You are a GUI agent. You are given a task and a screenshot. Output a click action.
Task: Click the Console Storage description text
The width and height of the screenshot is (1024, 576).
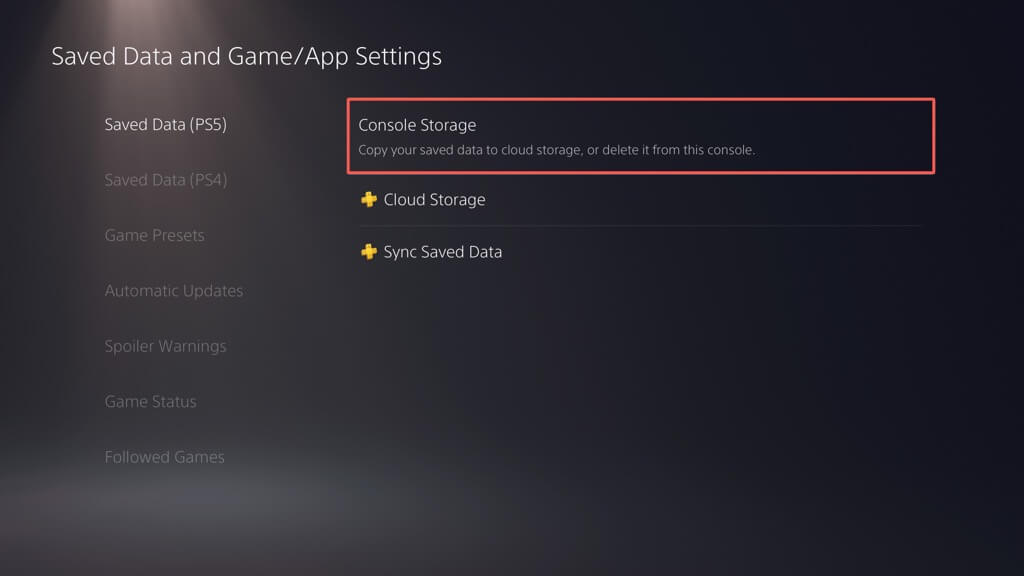(556, 151)
